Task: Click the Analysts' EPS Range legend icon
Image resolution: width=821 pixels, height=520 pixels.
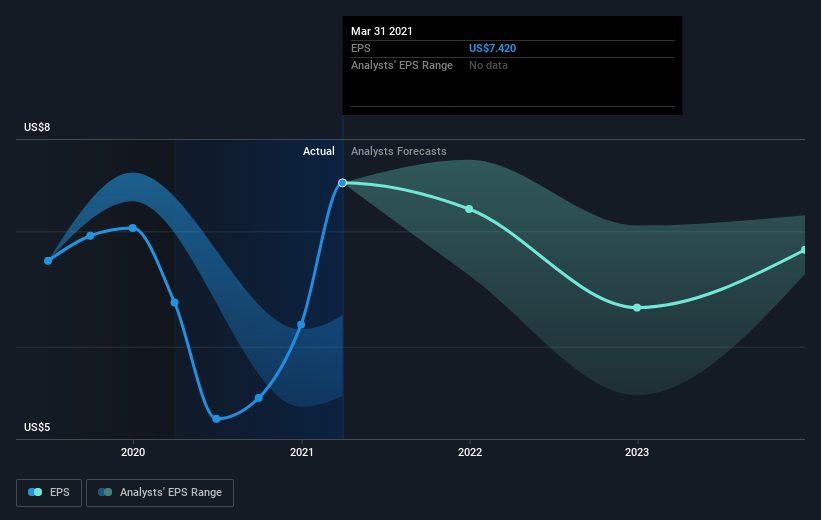Action: click(105, 492)
